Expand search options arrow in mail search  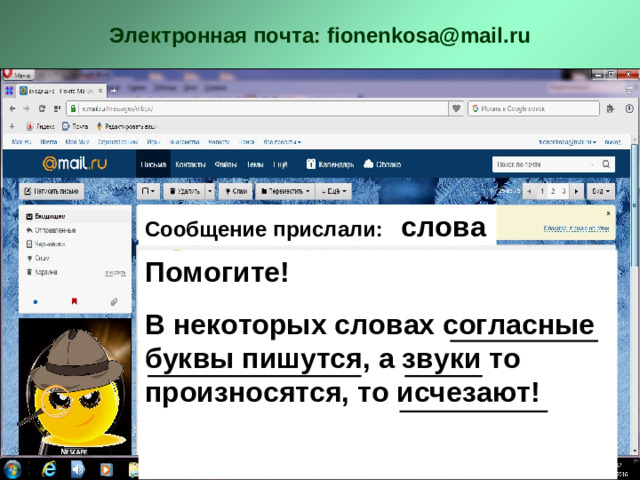coord(592,164)
